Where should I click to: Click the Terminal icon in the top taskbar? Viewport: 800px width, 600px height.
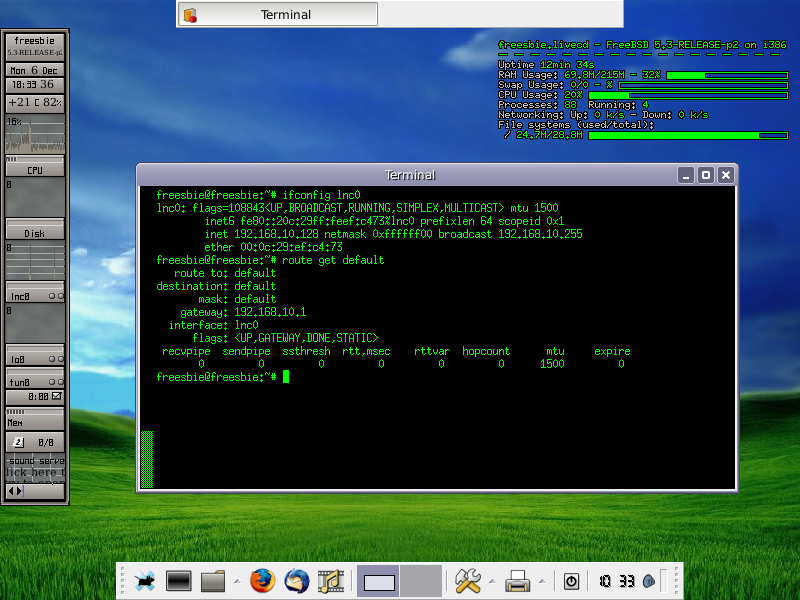click(190, 15)
